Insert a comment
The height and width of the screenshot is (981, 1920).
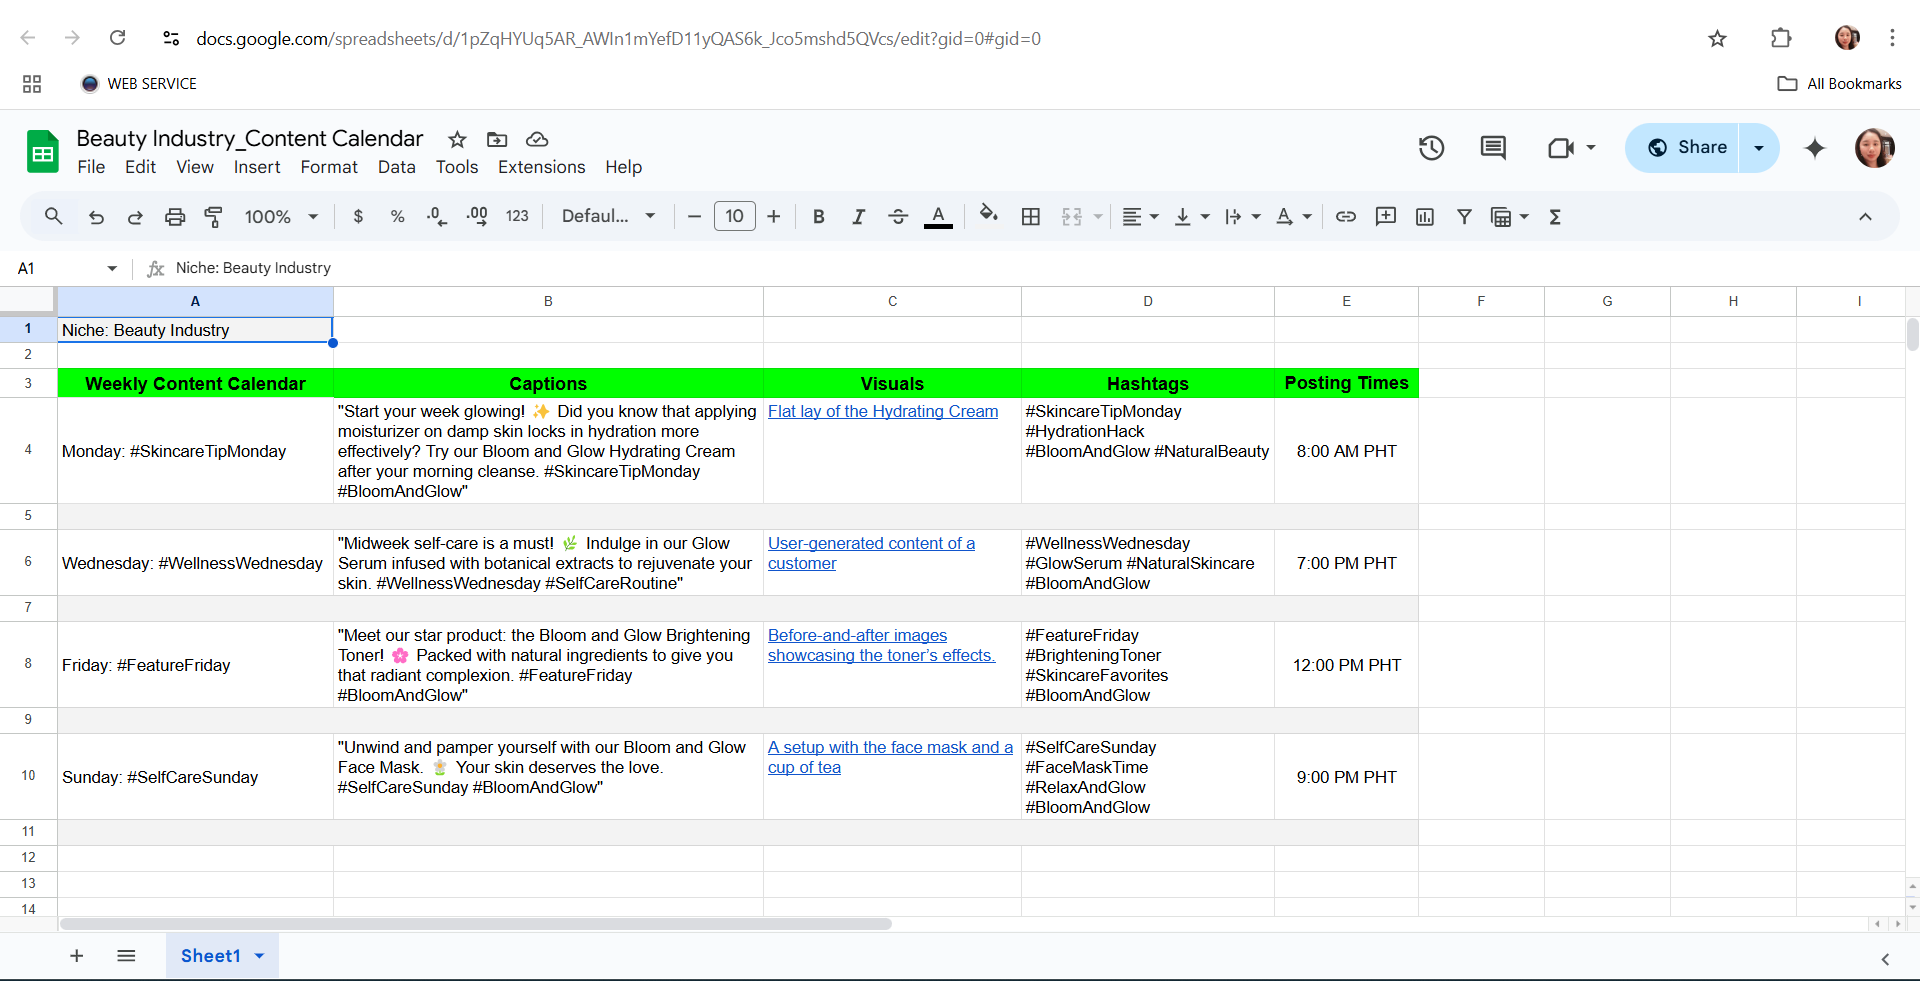pos(1386,216)
